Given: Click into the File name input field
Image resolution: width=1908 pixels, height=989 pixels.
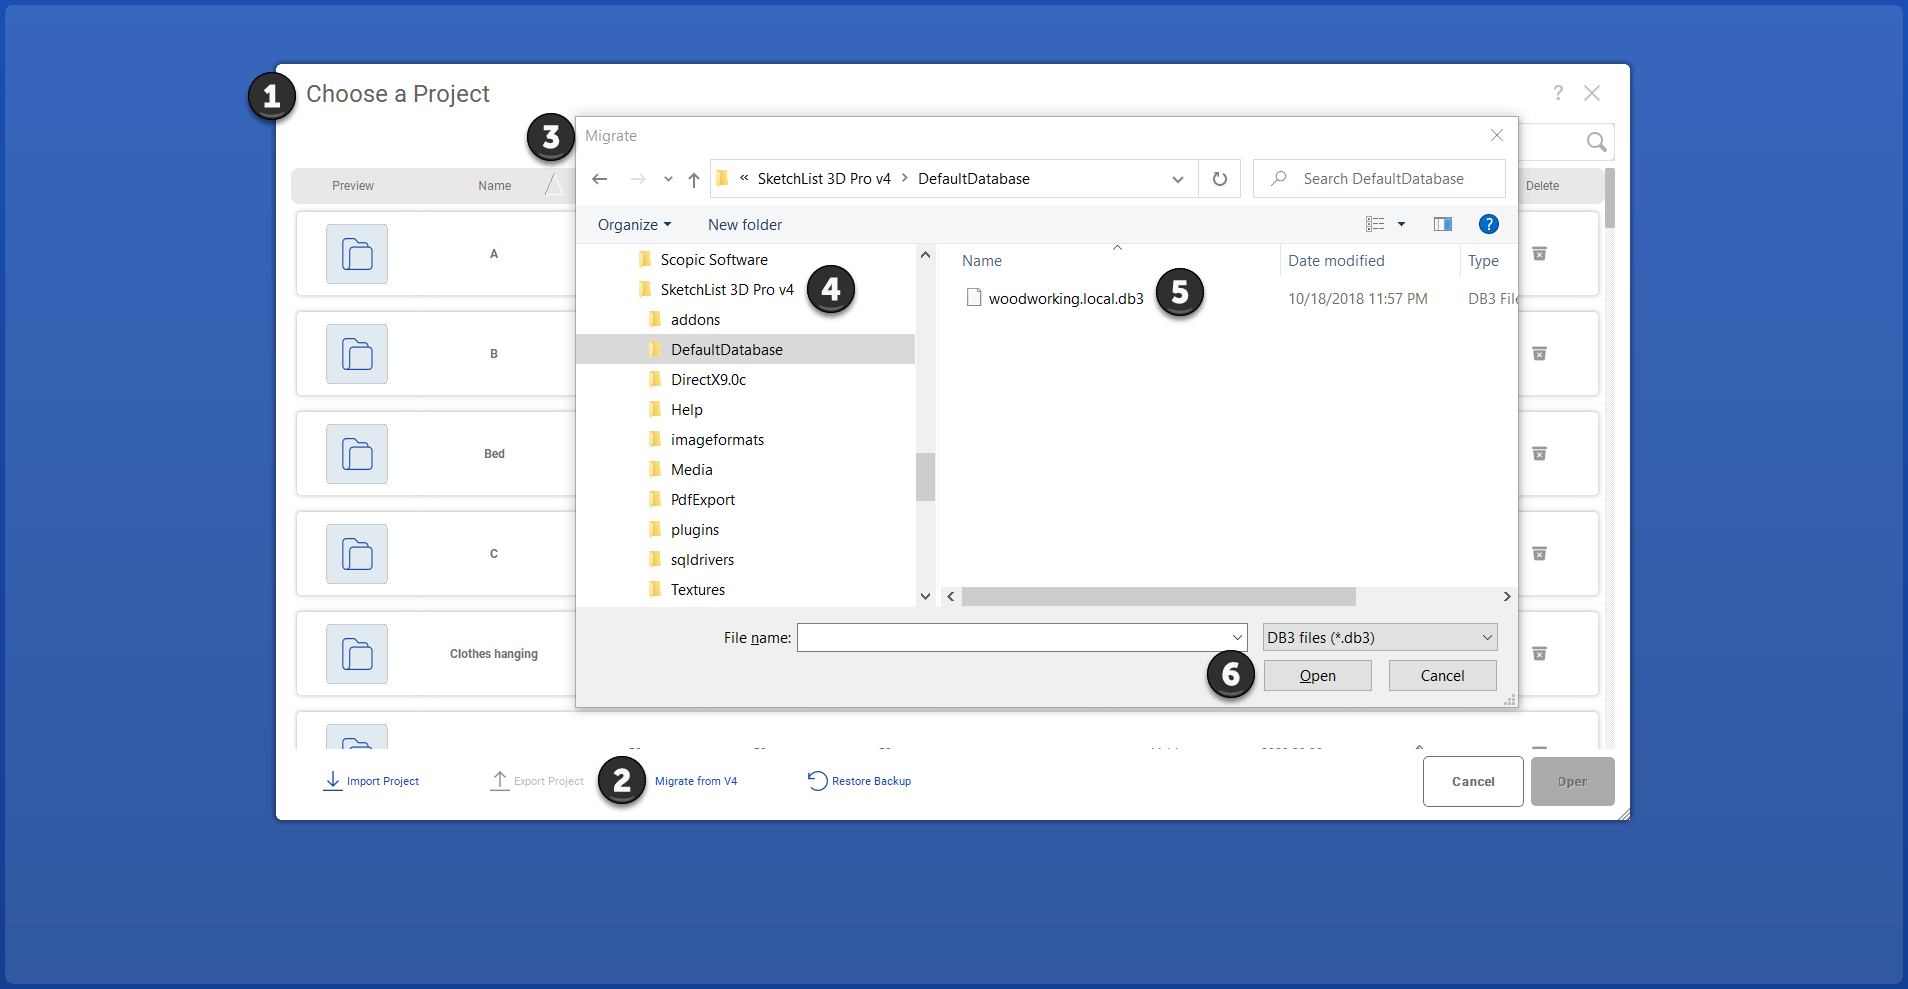Looking at the screenshot, I should tap(1012, 637).
